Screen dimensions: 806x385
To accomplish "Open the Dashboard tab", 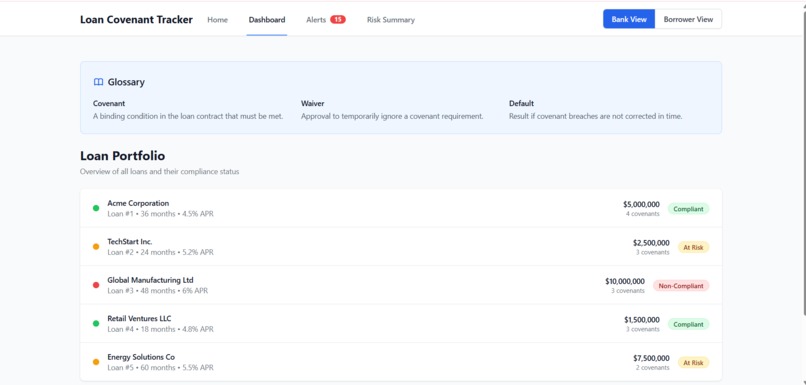I will point(267,20).
